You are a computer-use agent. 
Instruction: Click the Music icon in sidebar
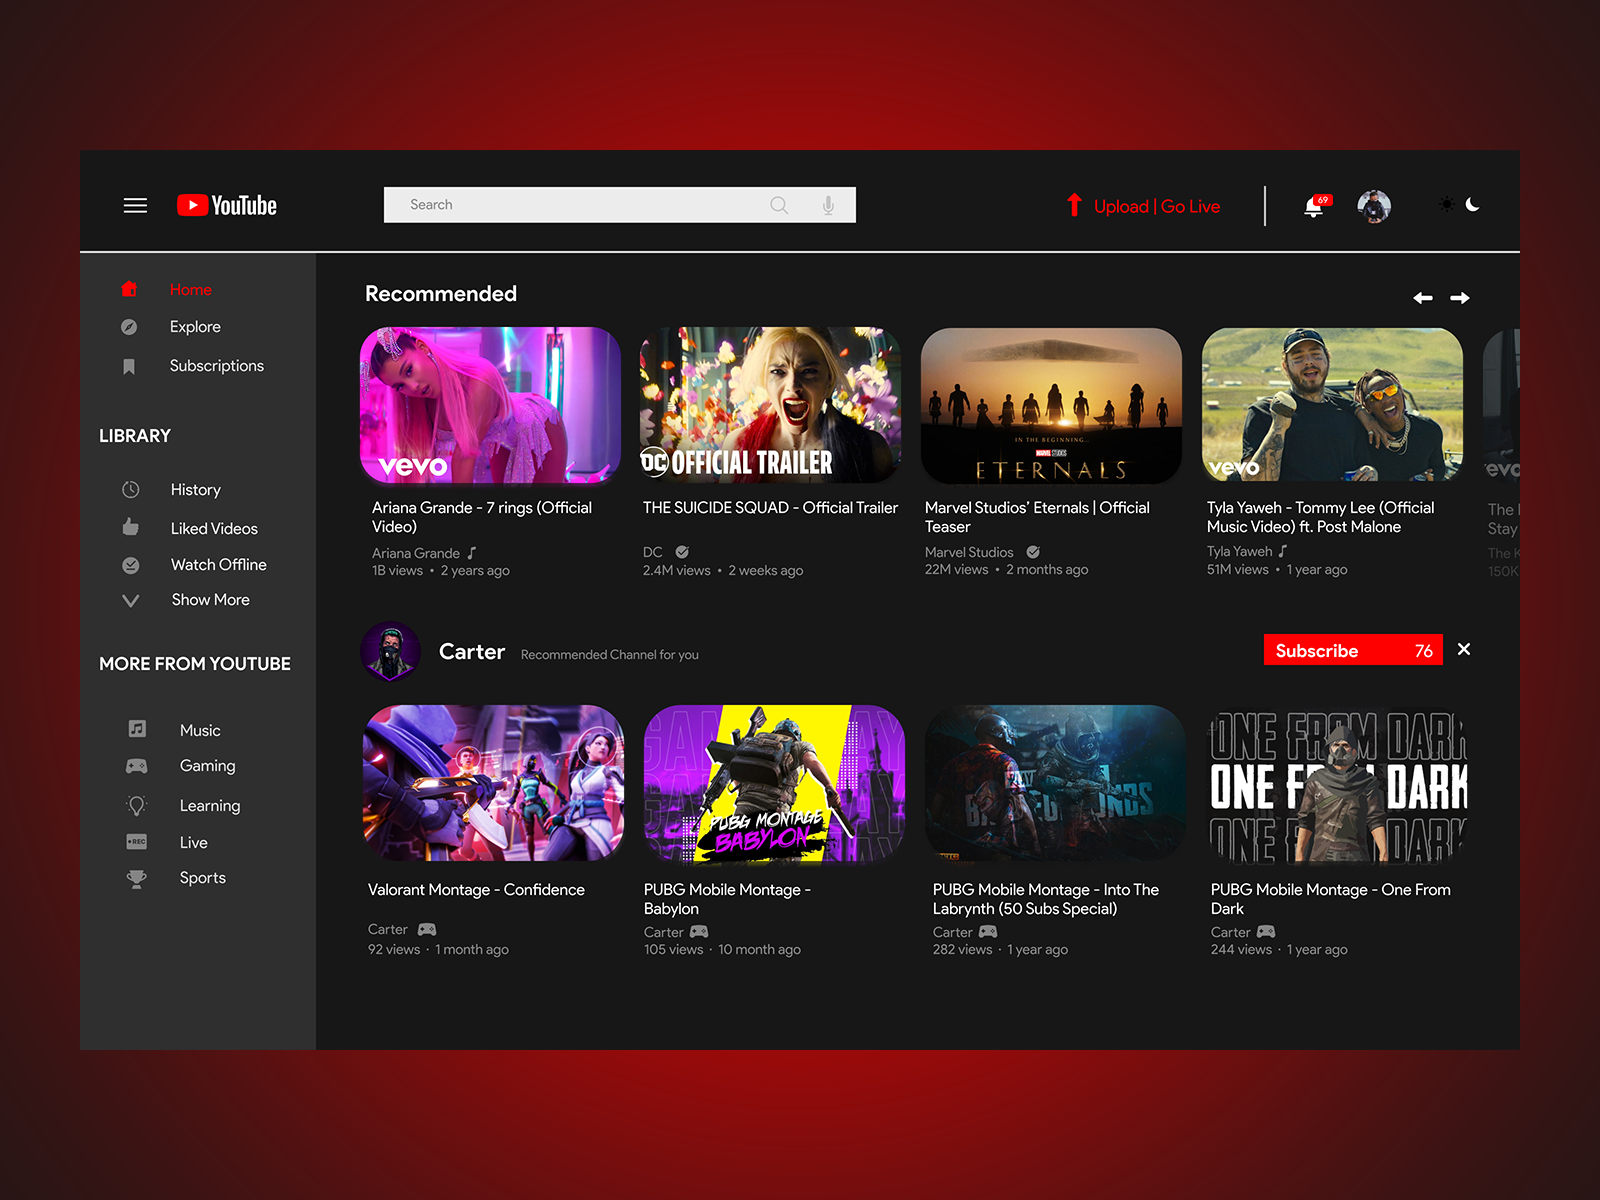point(137,729)
